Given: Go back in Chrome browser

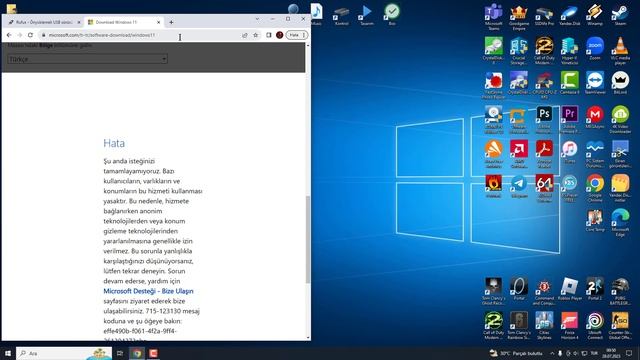Looking at the screenshot, I should [9, 35].
